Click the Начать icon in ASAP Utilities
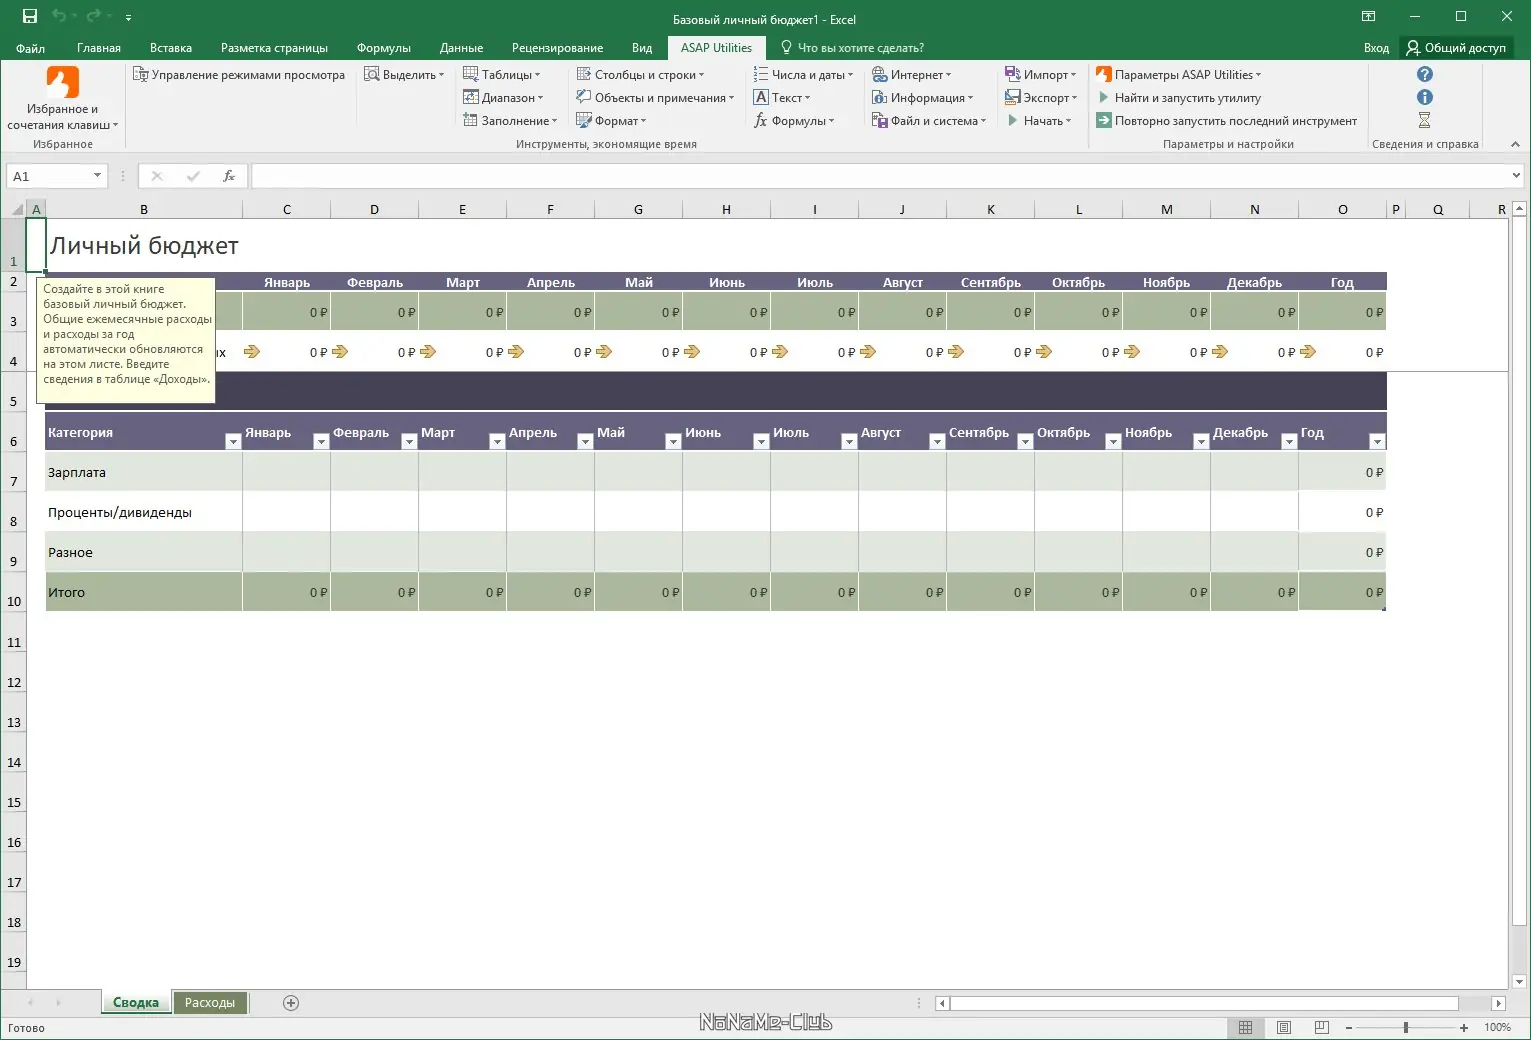Viewport: 1531px width, 1040px height. point(1014,120)
